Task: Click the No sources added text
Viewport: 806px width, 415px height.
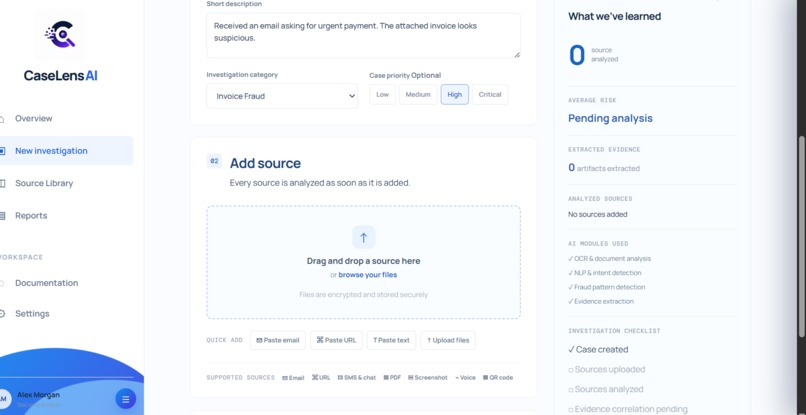Action: (x=597, y=214)
